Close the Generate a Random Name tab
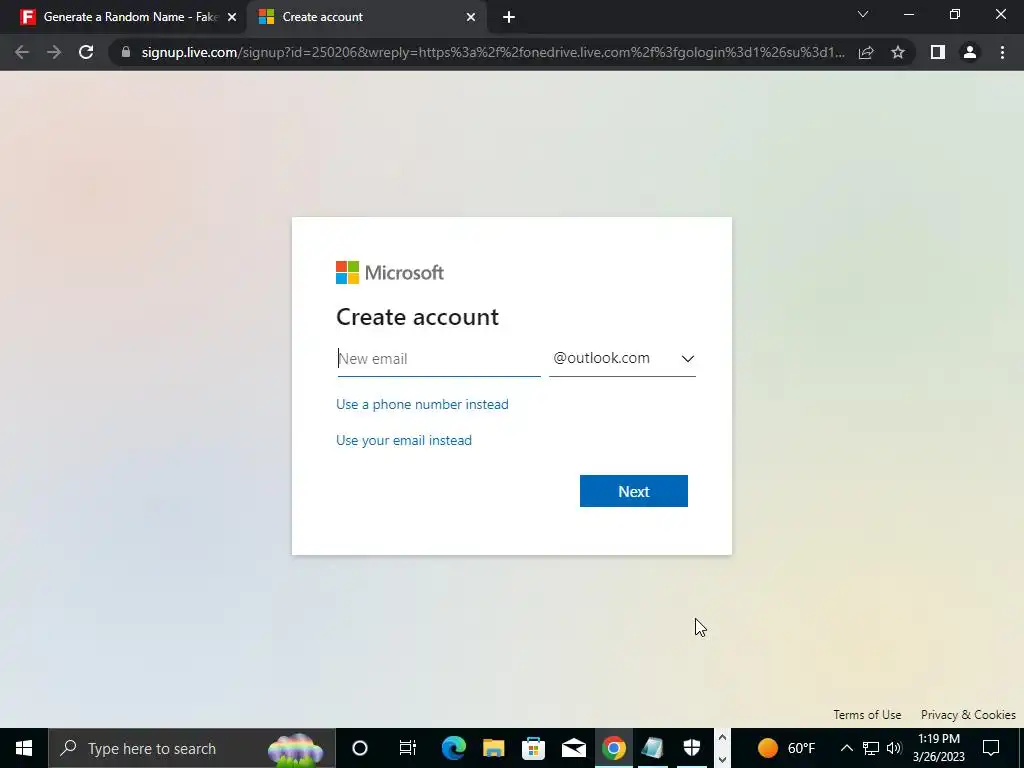Screen dimensions: 1024x768 (232, 17)
